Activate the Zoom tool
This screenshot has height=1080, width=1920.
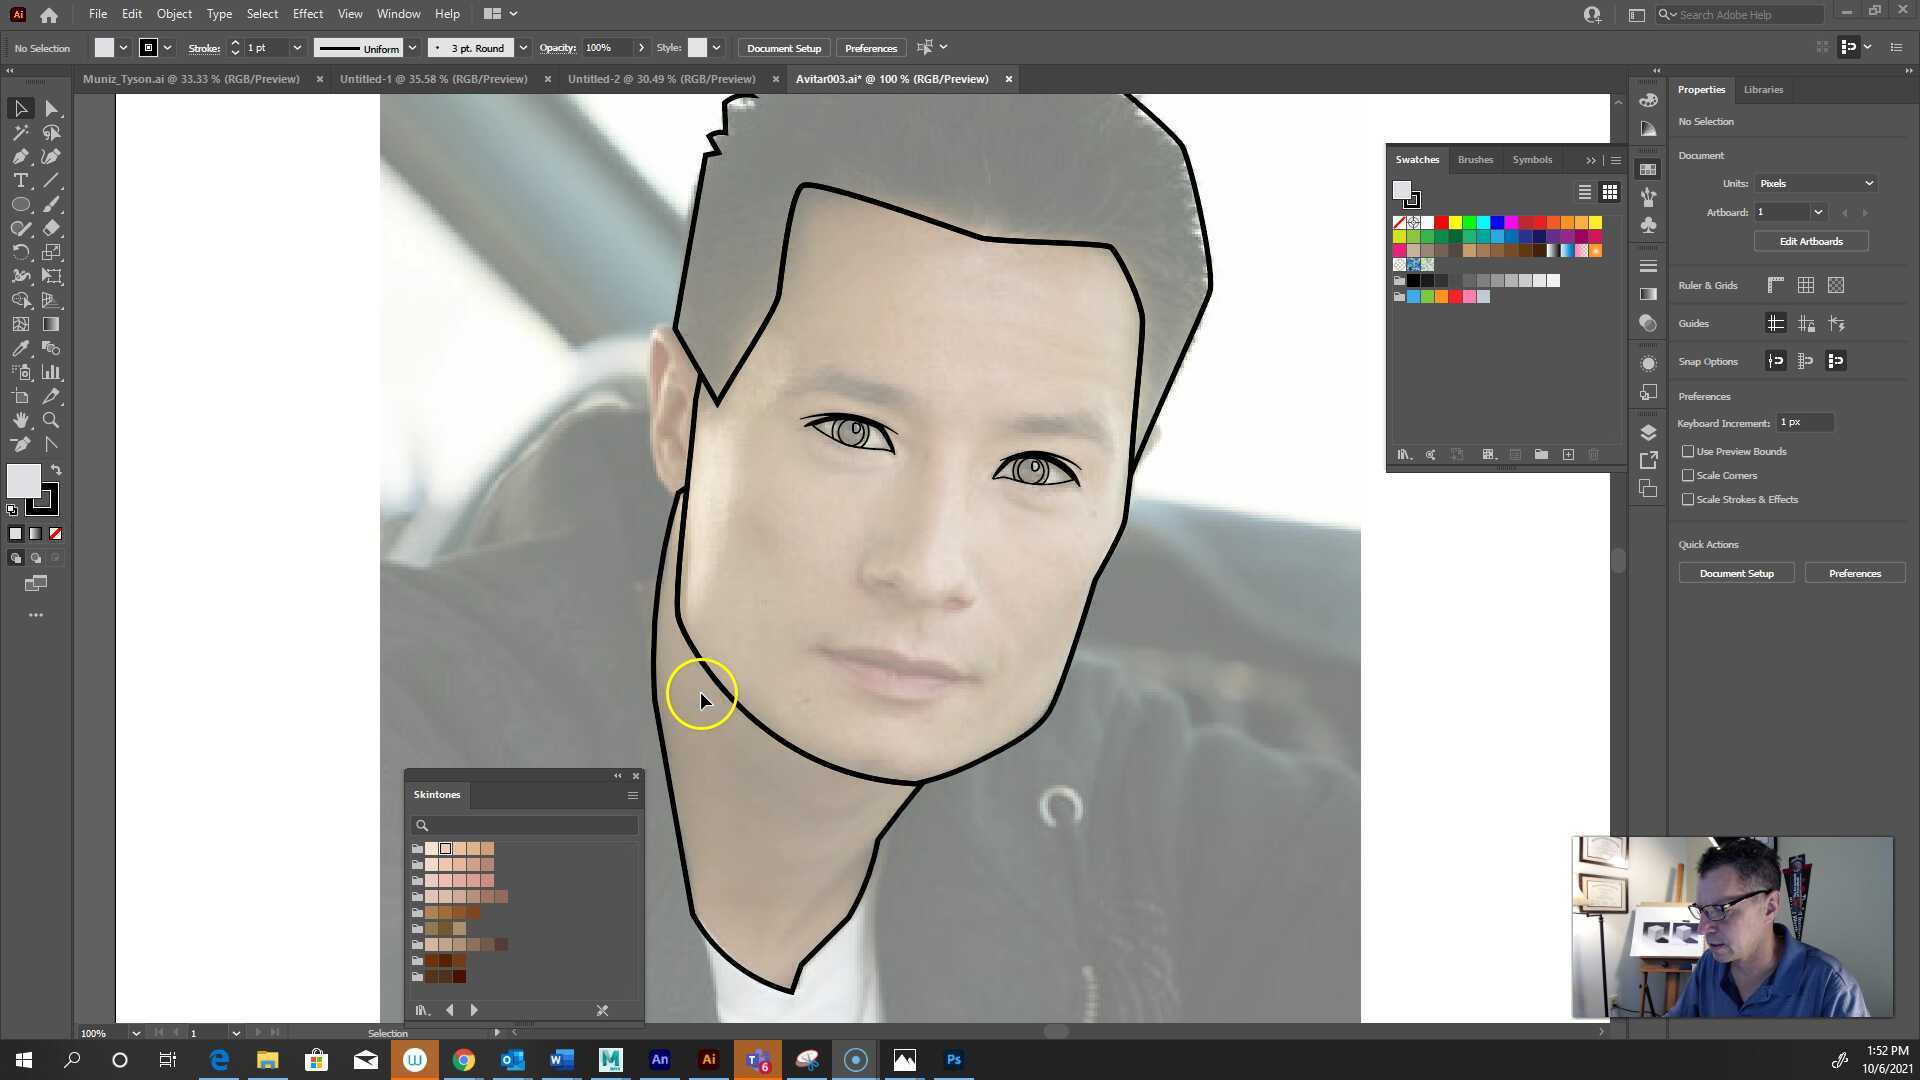[51, 420]
